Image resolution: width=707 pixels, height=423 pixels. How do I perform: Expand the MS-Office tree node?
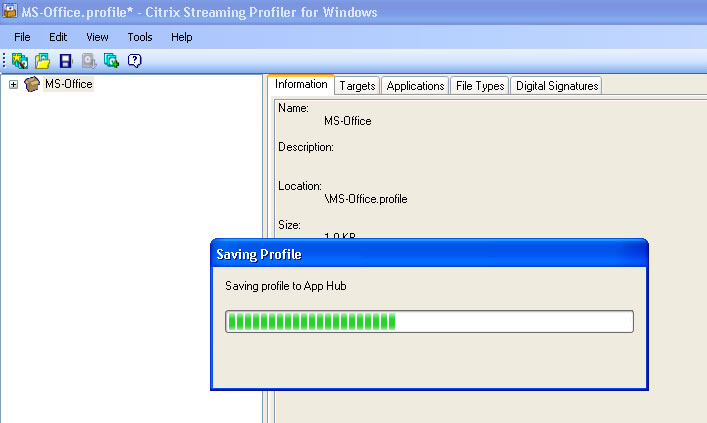tap(14, 84)
